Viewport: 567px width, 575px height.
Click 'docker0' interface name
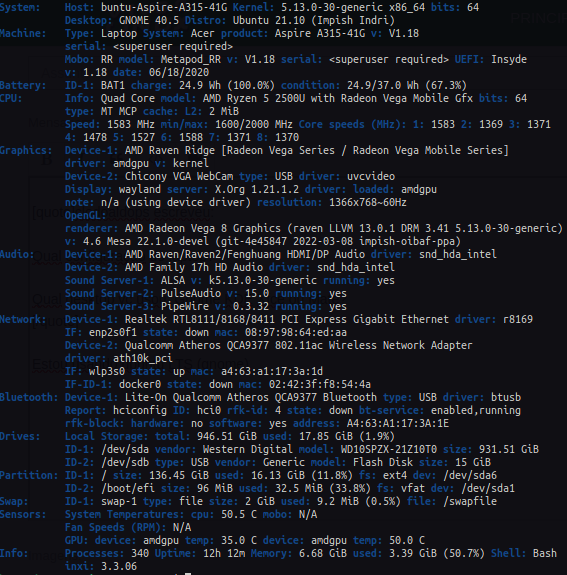click(140, 385)
